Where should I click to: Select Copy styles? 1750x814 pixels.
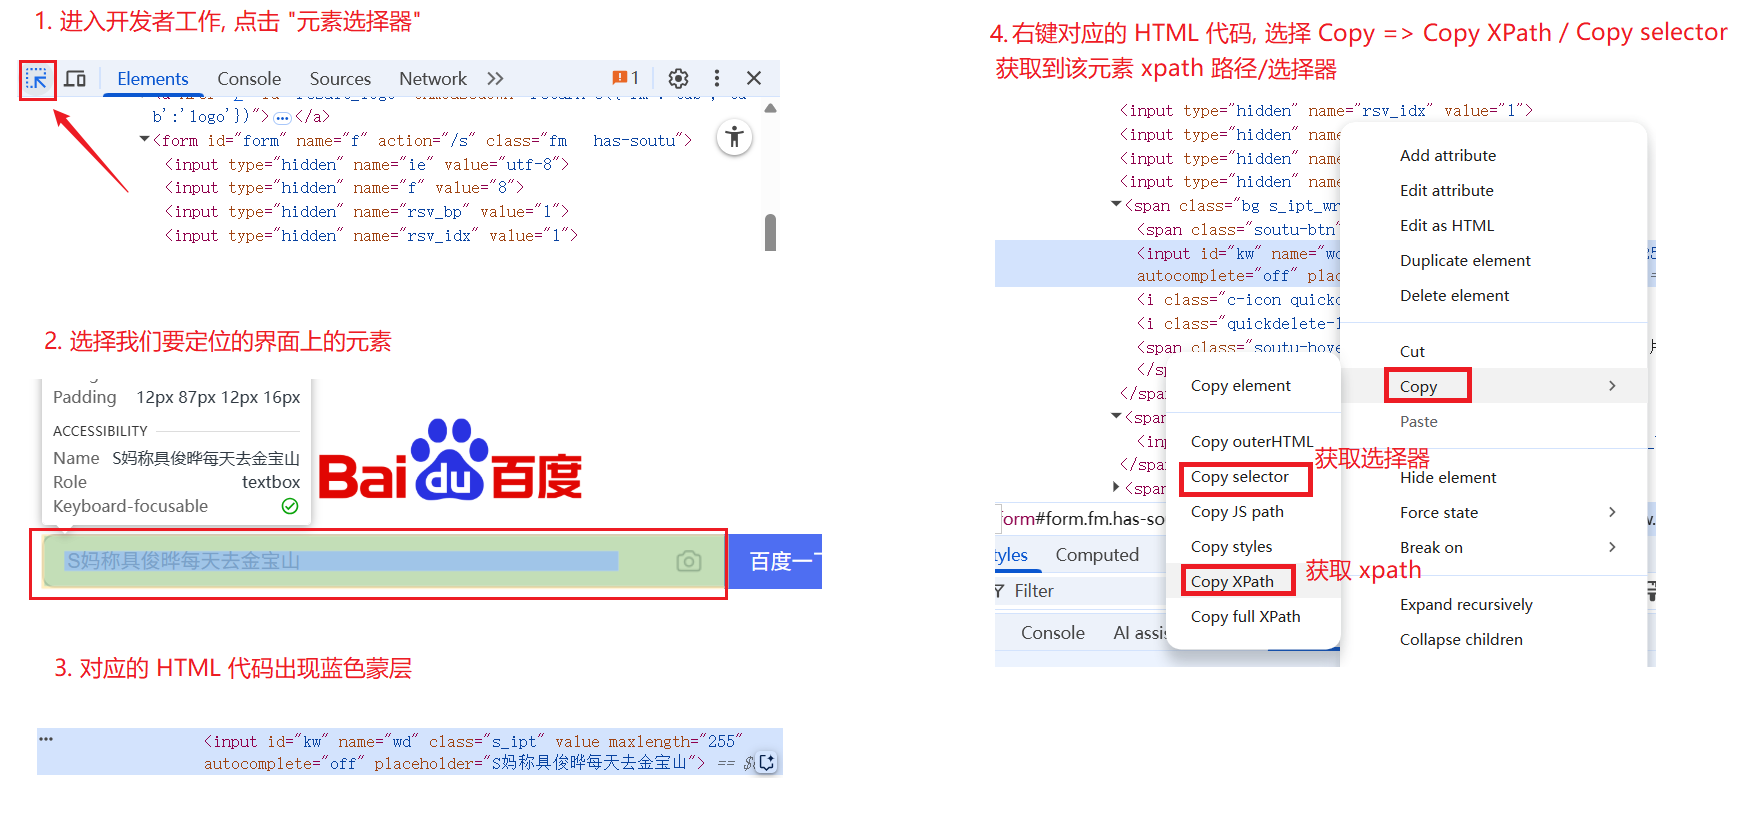point(1231,546)
